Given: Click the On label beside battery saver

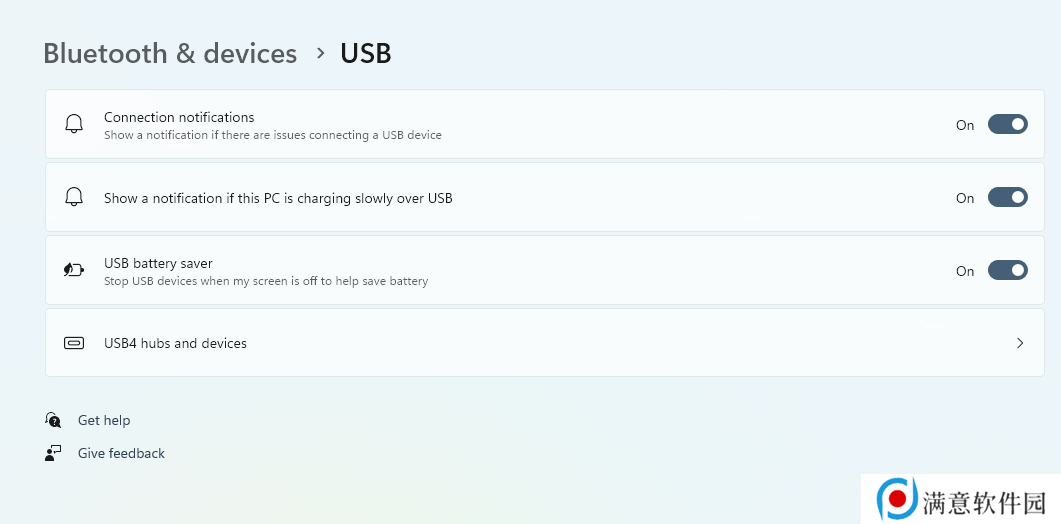Looking at the screenshot, I should point(965,271).
